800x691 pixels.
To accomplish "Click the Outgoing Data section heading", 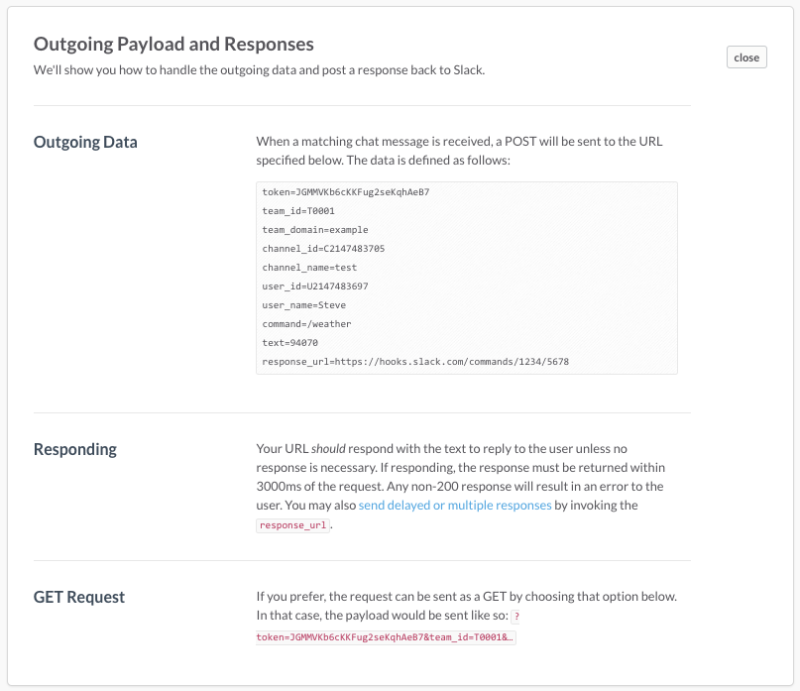I will (x=85, y=142).
